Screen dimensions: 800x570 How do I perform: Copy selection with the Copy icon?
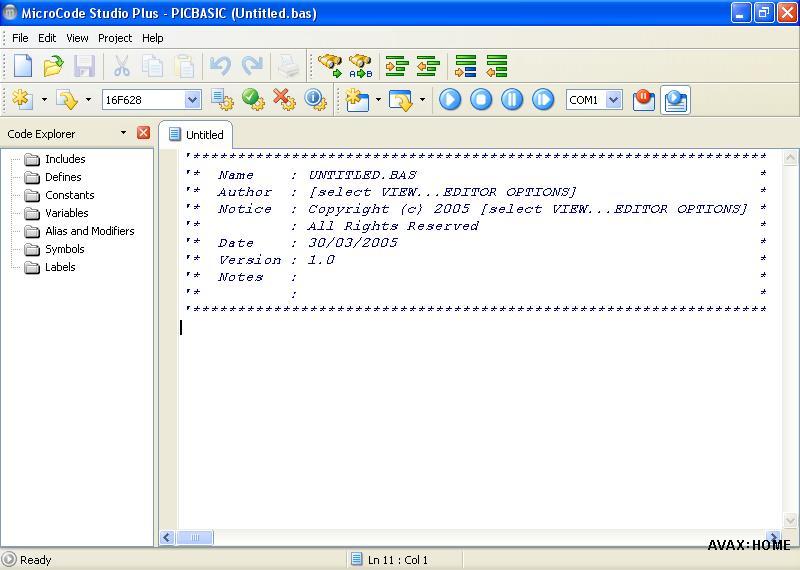click(152, 66)
